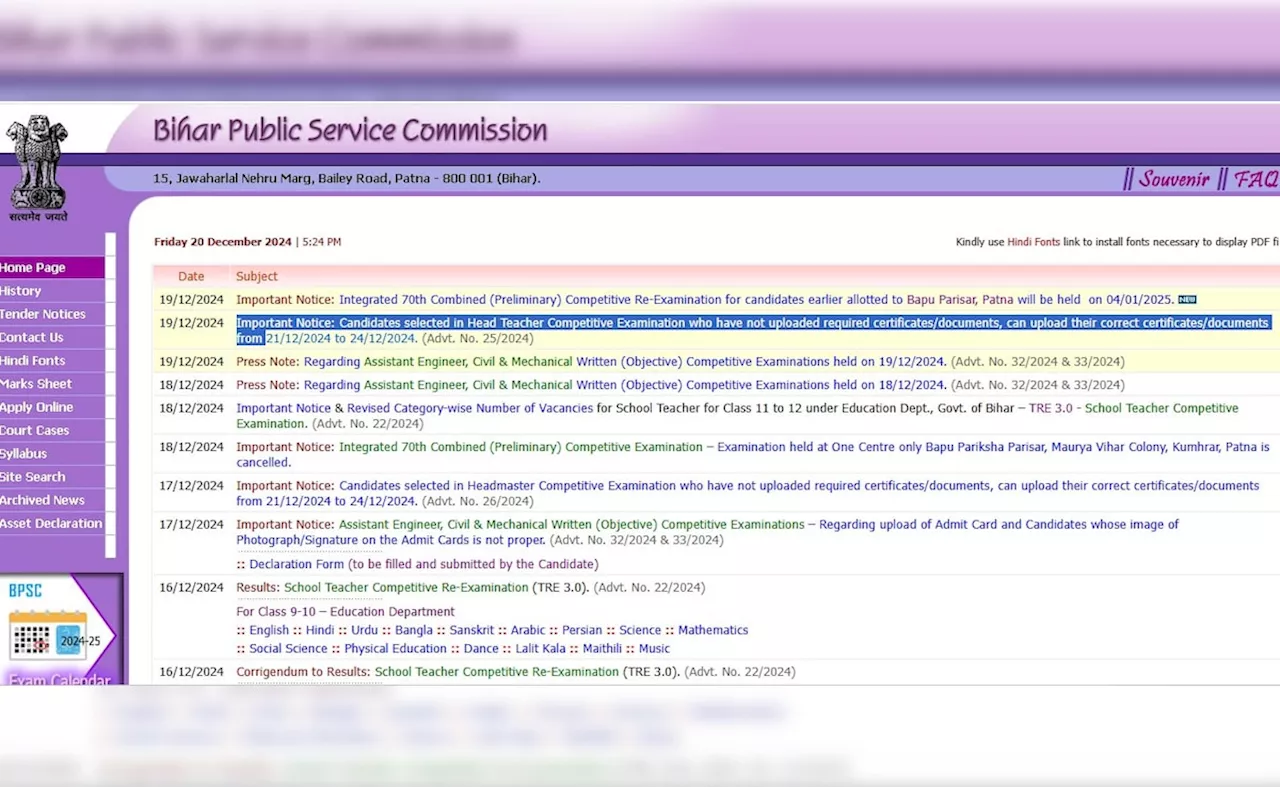Open the Contact Us page

click(52, 337)
